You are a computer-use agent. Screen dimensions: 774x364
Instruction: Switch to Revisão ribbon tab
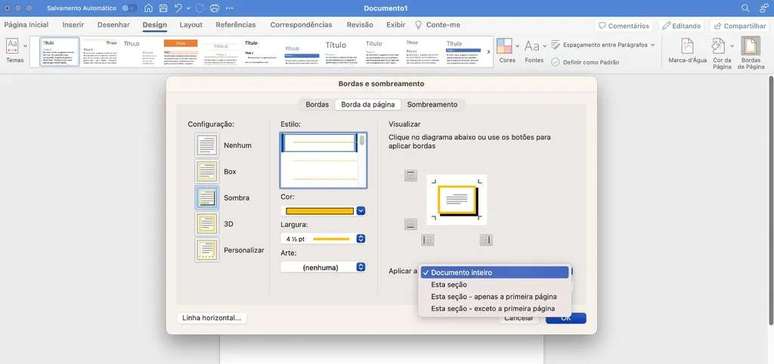(x=360, y=25)
